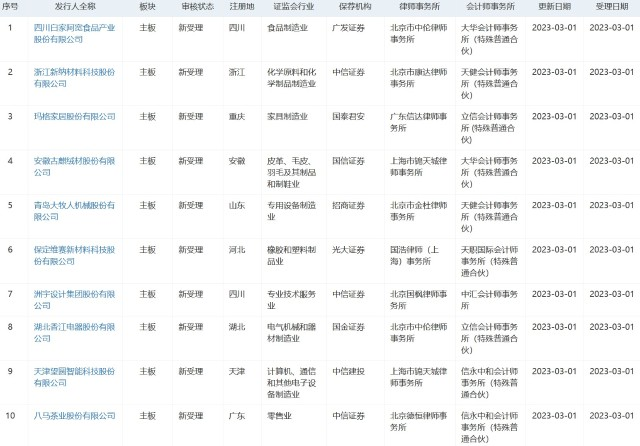Select the 广发证券 sponsor cell
Screen dimensions: 640x446
348,28
